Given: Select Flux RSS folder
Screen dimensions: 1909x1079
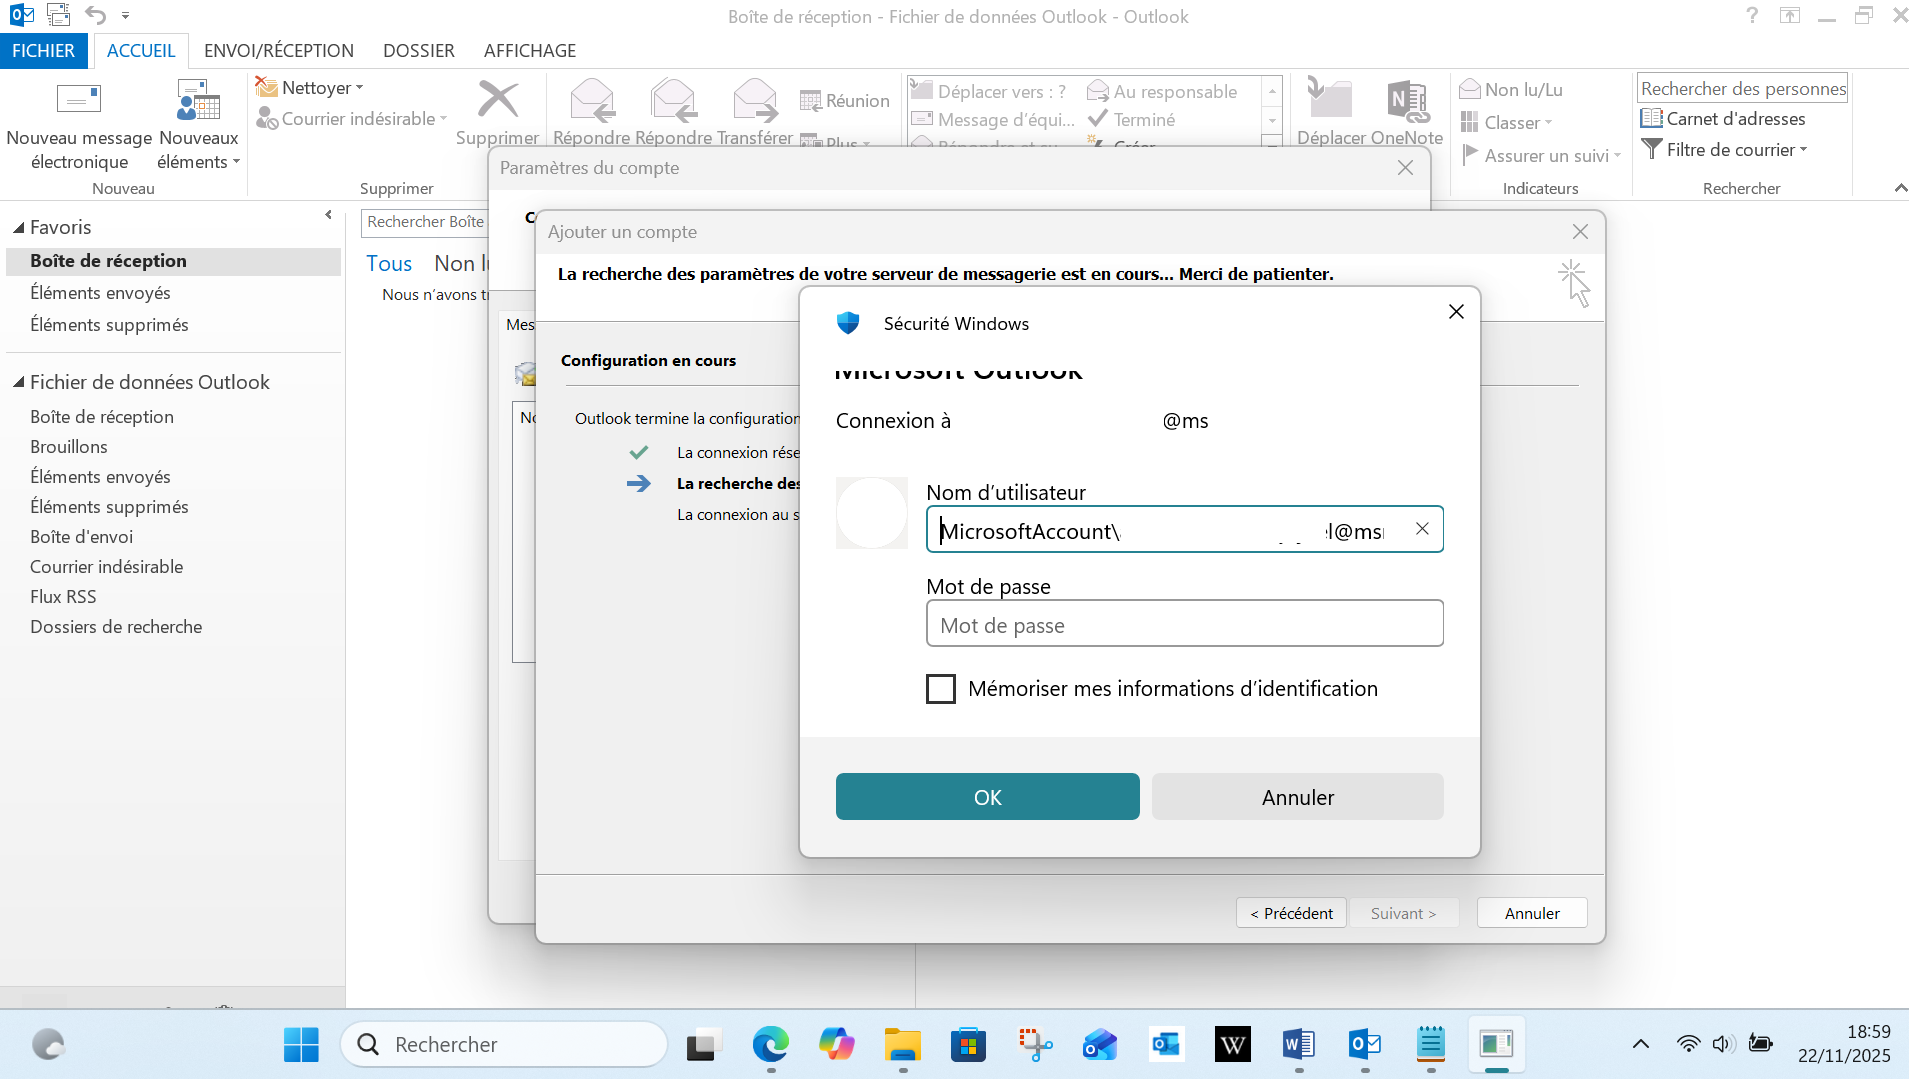Looking at the screenshot, I should coord(63,597).
